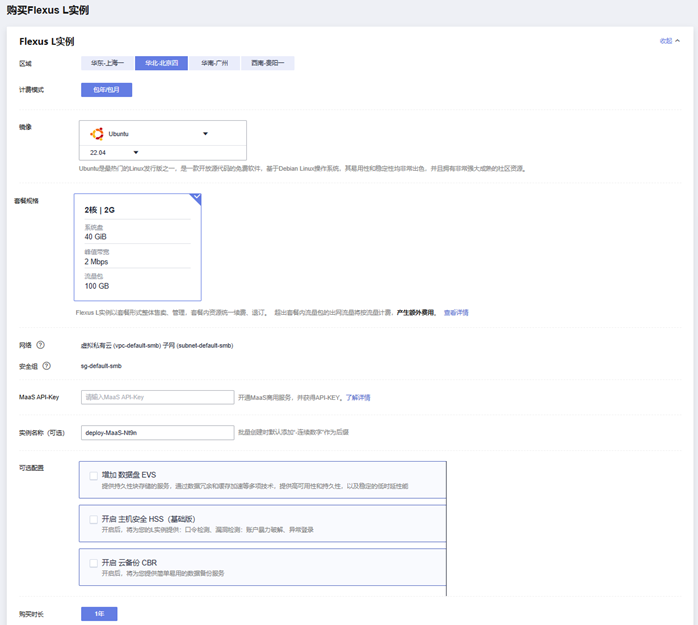Choose the 1年 purchase duration
Image resolution: width=698 pixels, height=625 pixels.
[99, 613]
